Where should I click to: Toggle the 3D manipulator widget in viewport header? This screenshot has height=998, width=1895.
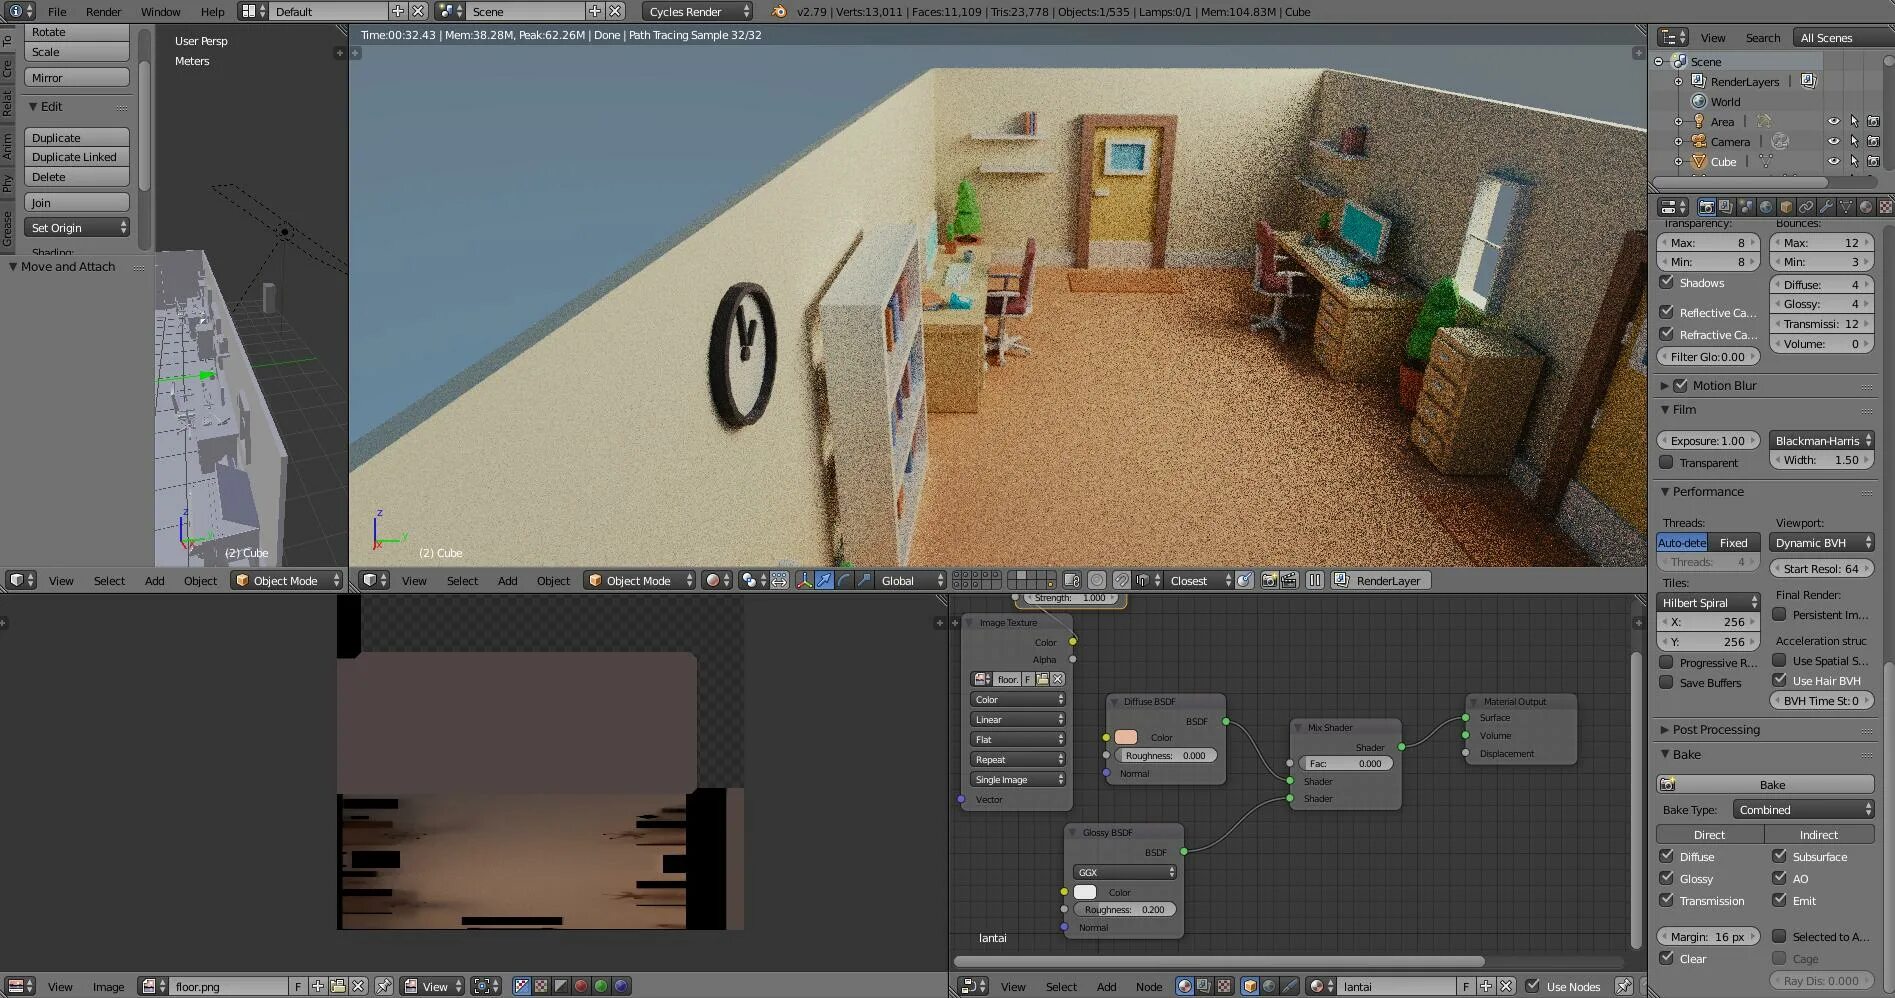click(x=804, y=580)
